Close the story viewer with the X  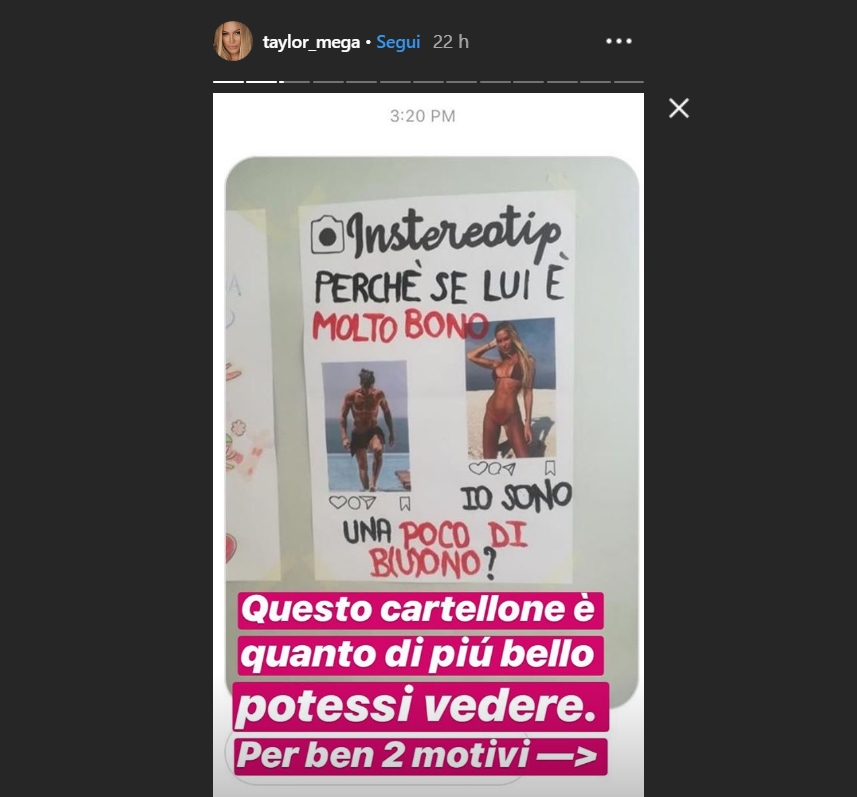[679, 108]
